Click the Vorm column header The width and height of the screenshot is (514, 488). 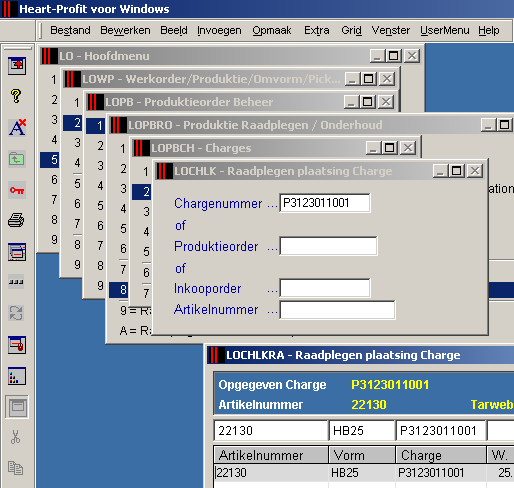tap(362, 455)
